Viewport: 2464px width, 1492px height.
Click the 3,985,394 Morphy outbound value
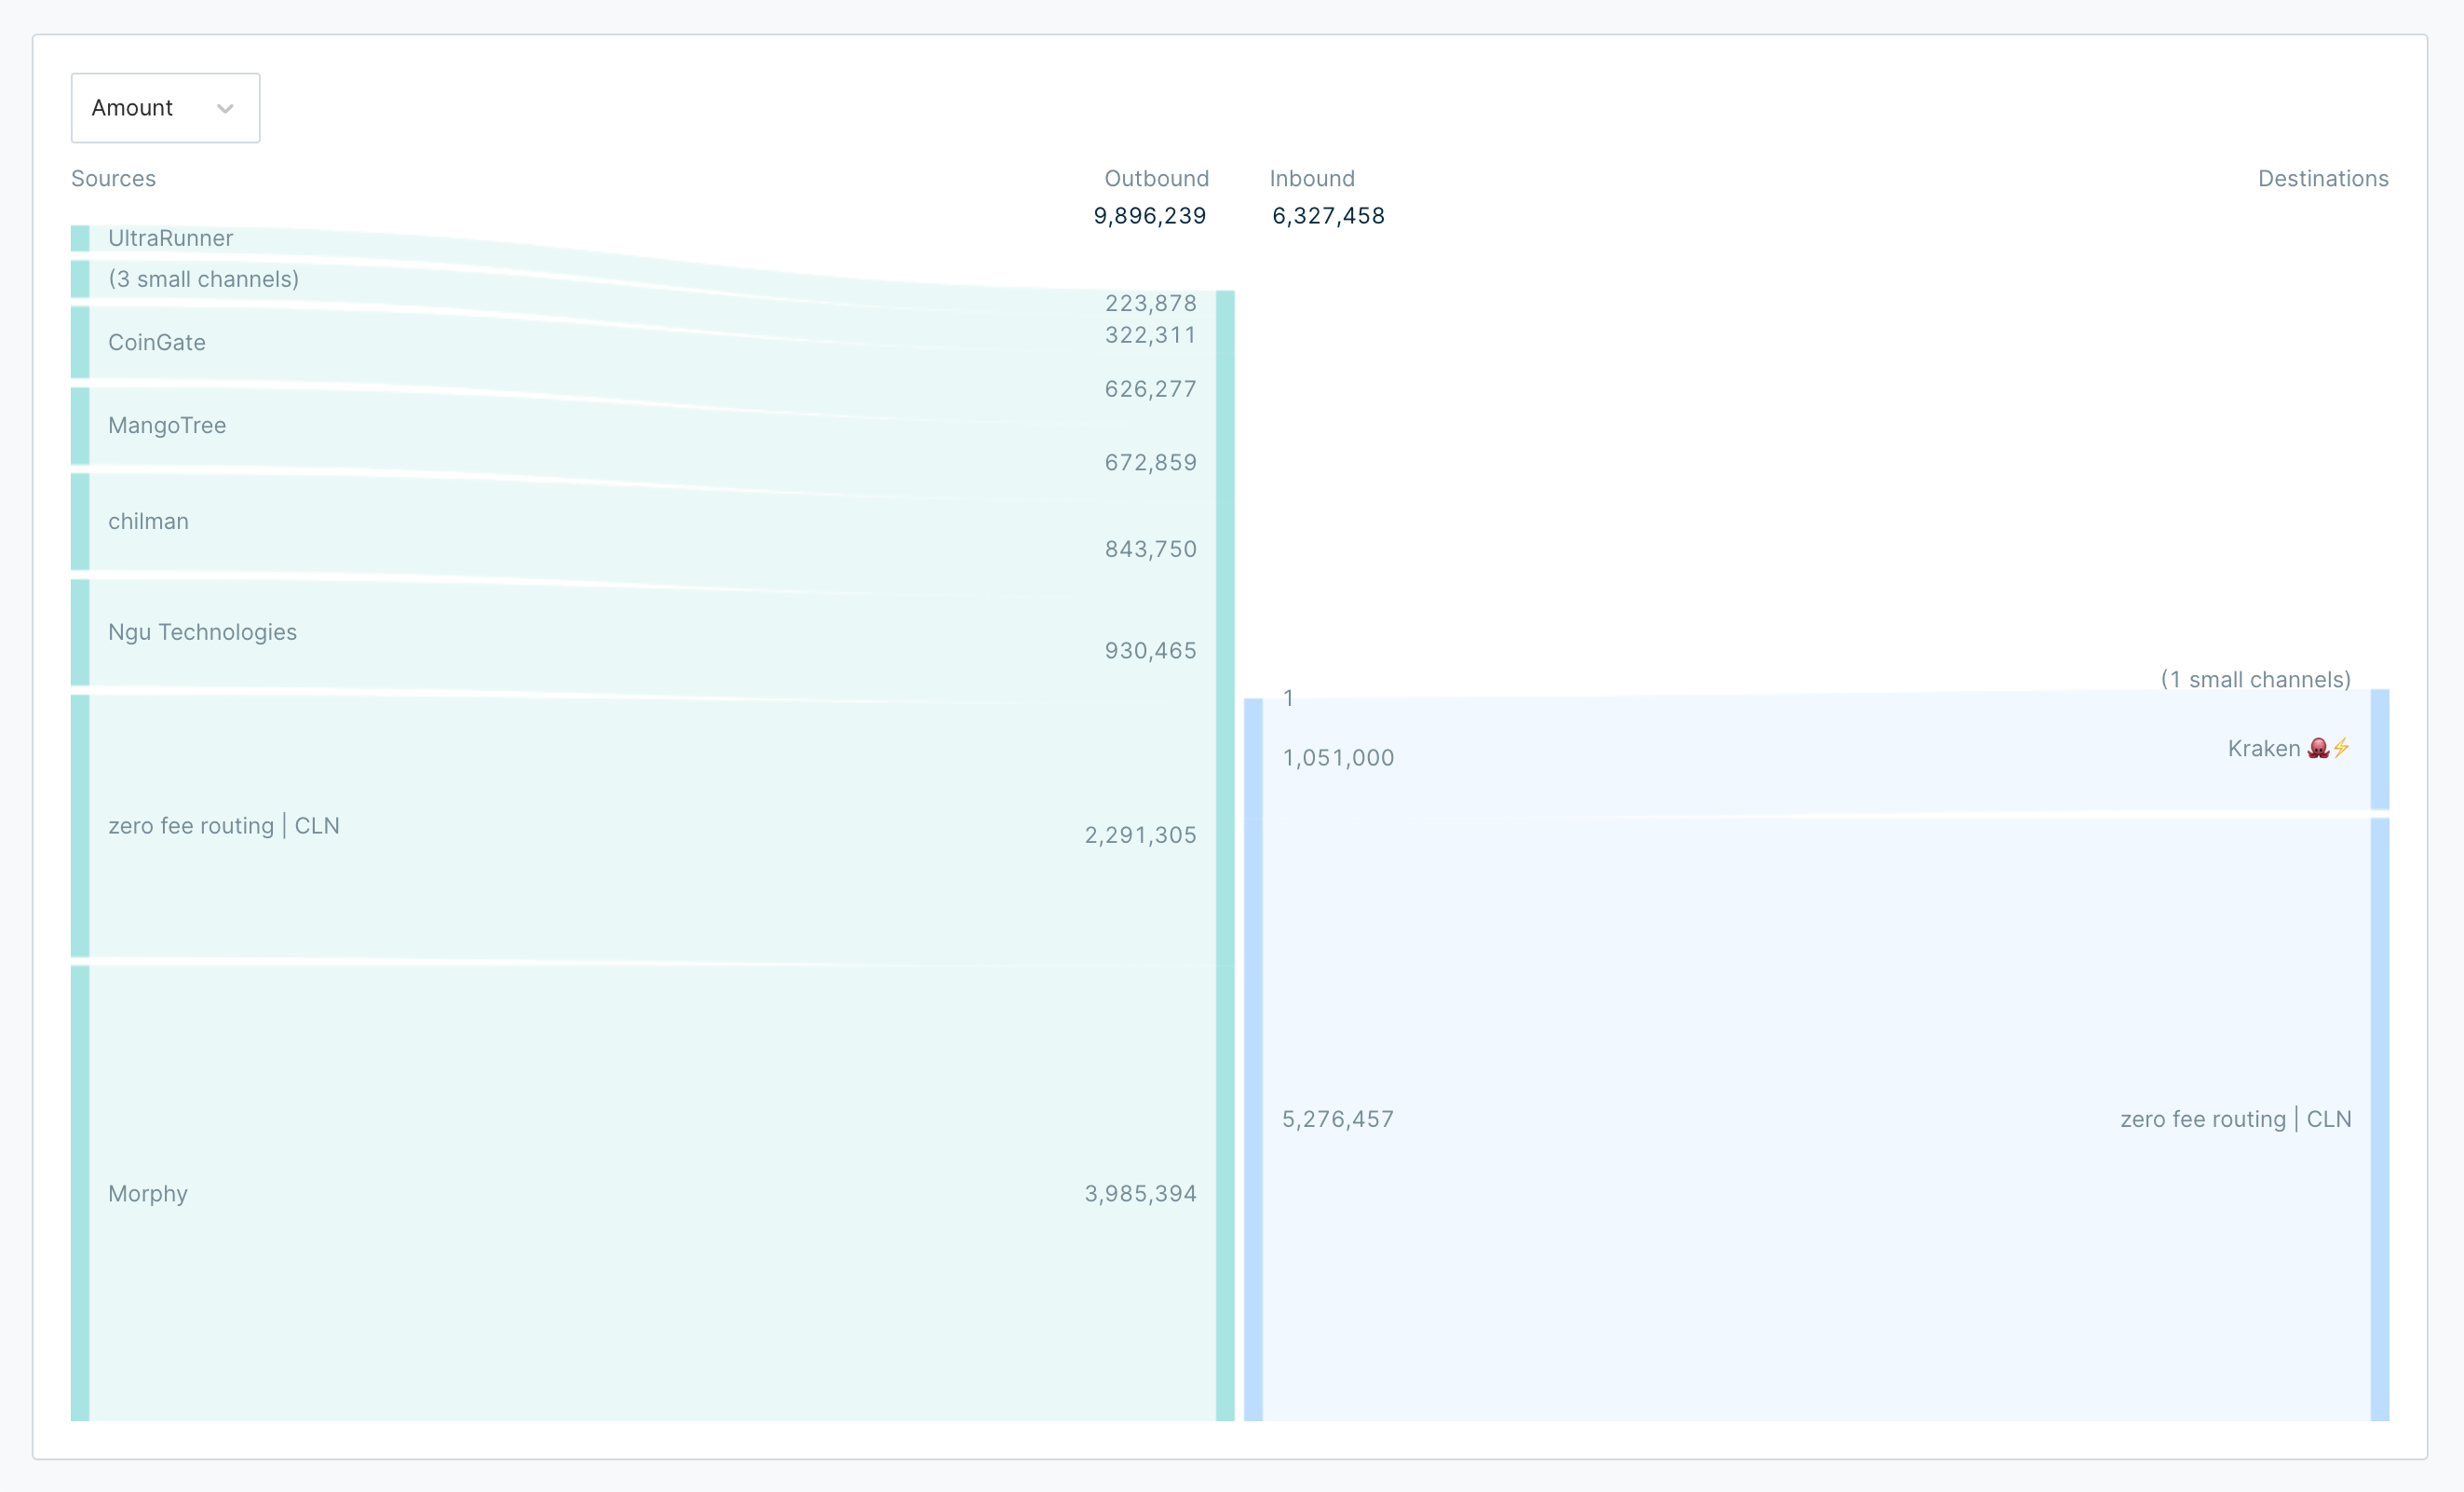pos(1140,1193)
